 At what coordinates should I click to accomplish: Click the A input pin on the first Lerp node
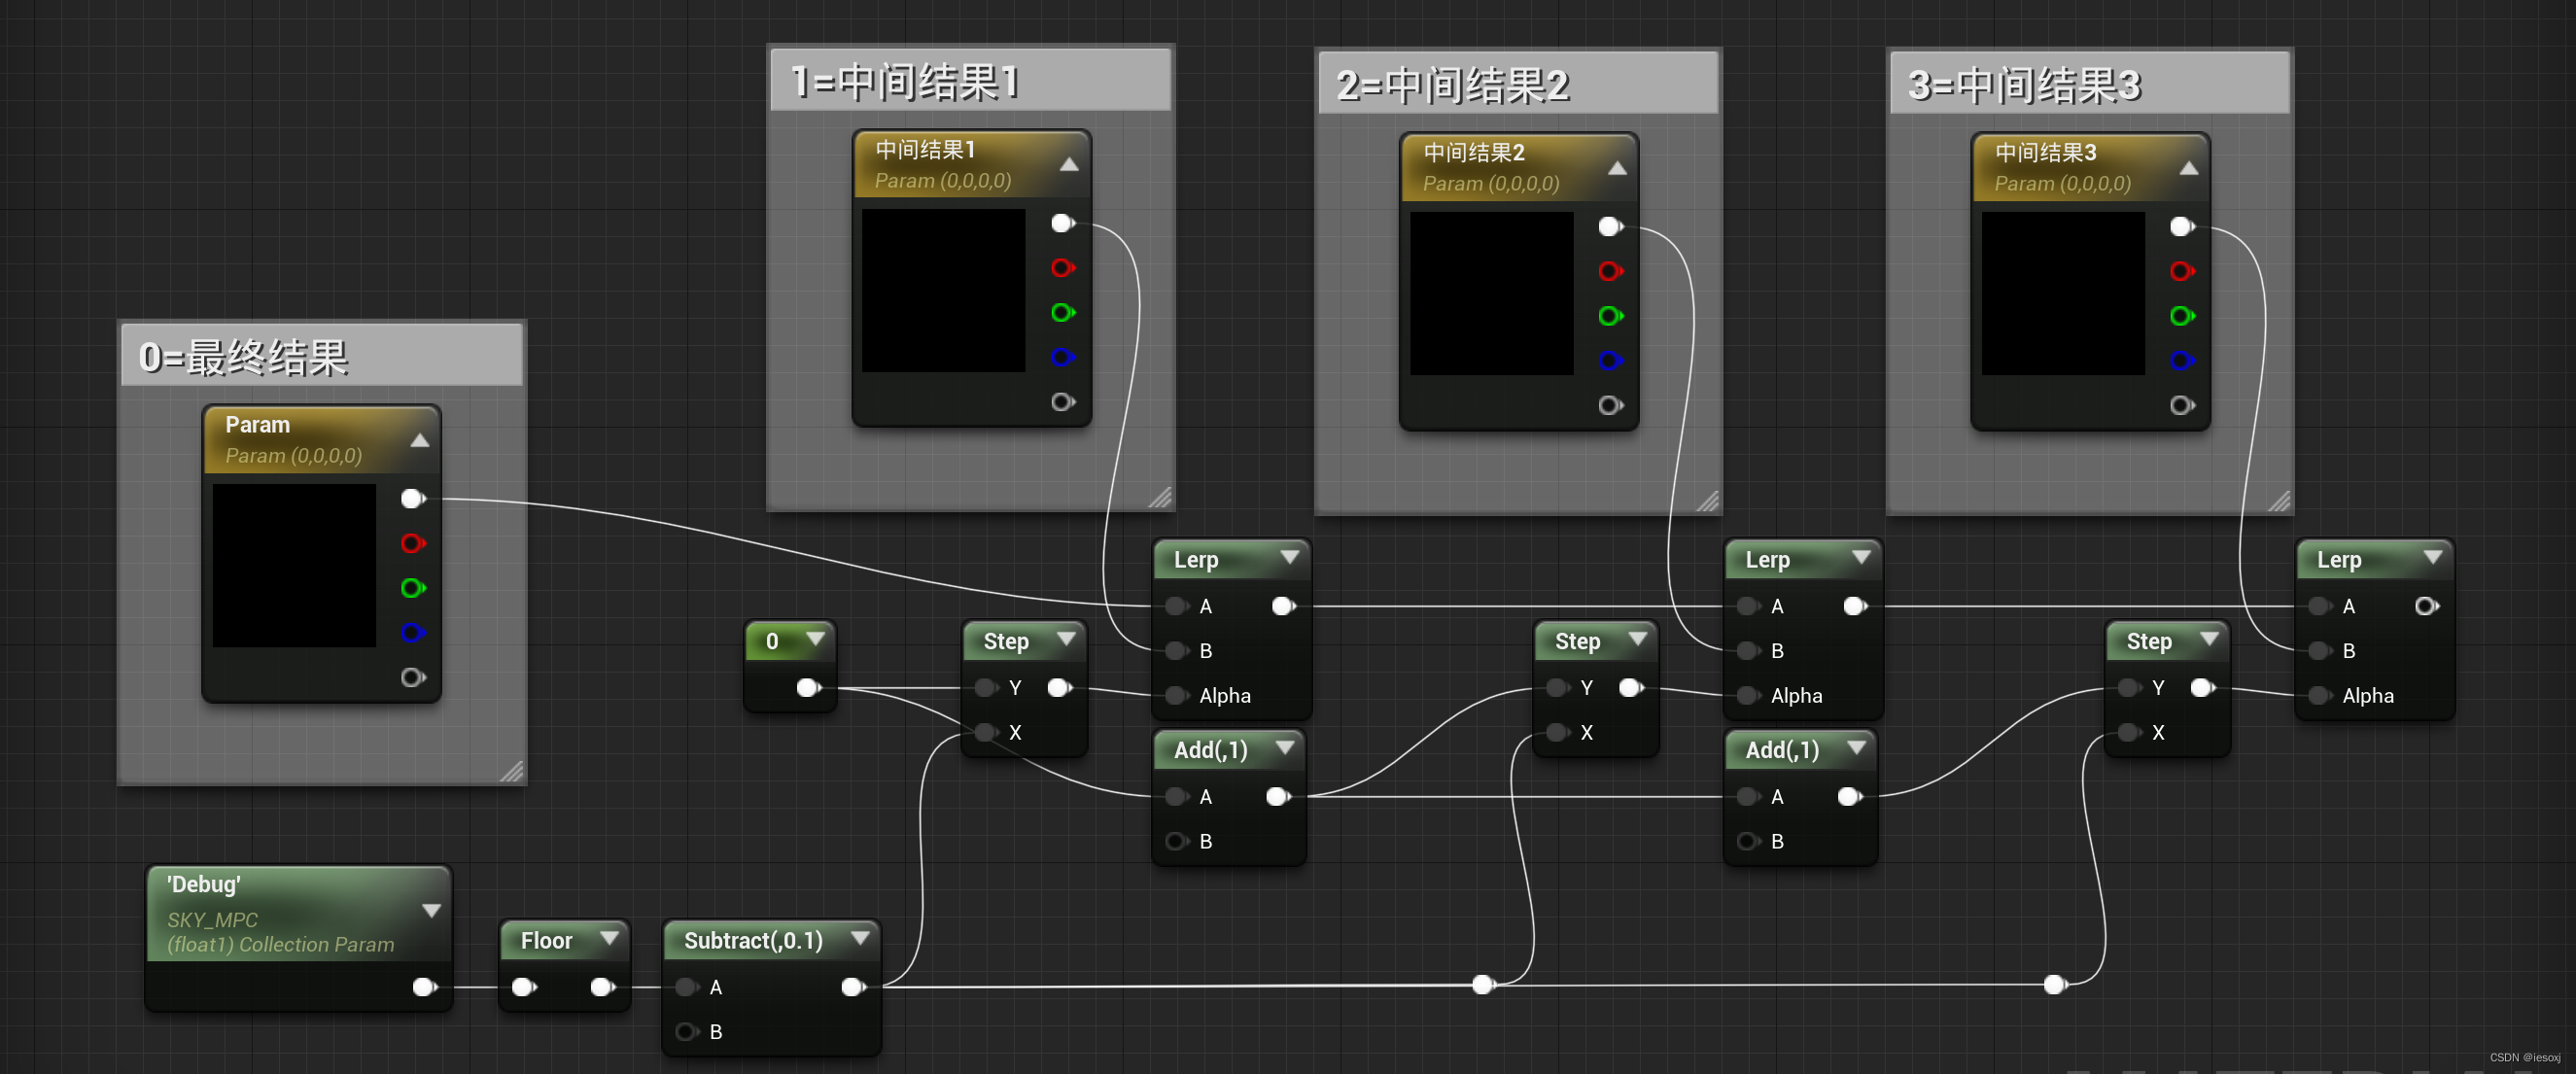[1176, 606]
